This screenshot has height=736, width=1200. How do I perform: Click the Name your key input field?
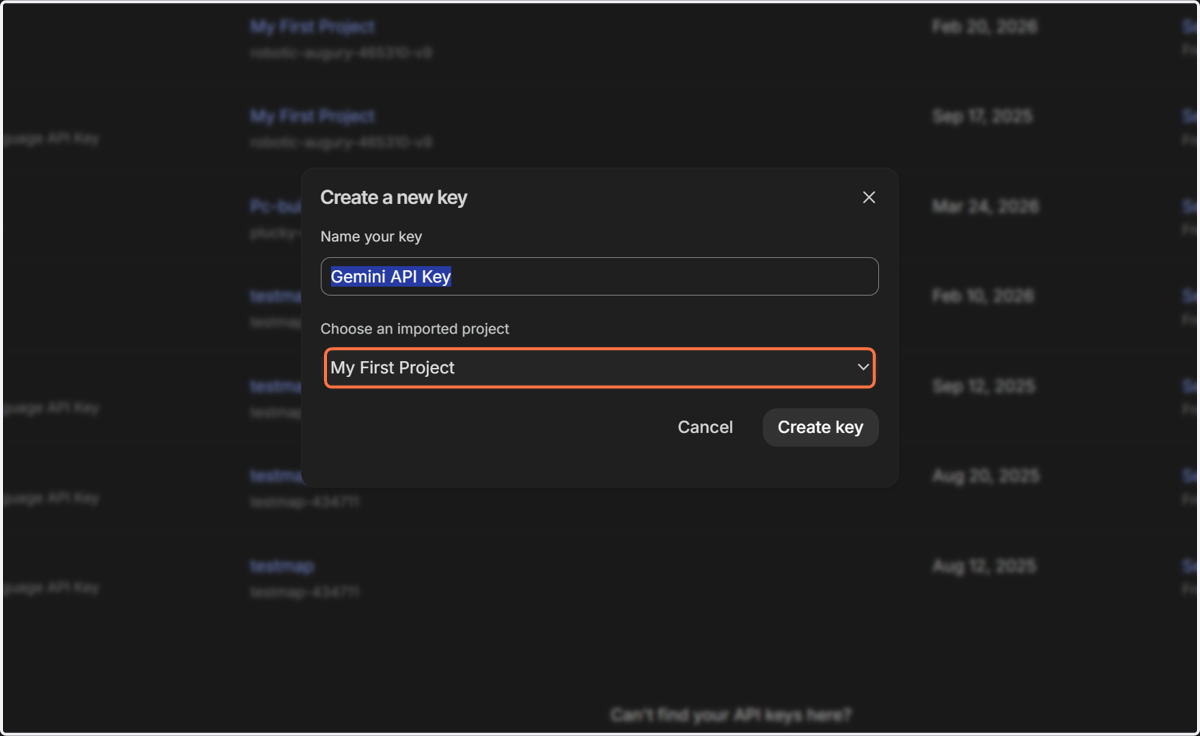[x=599, y=277]
